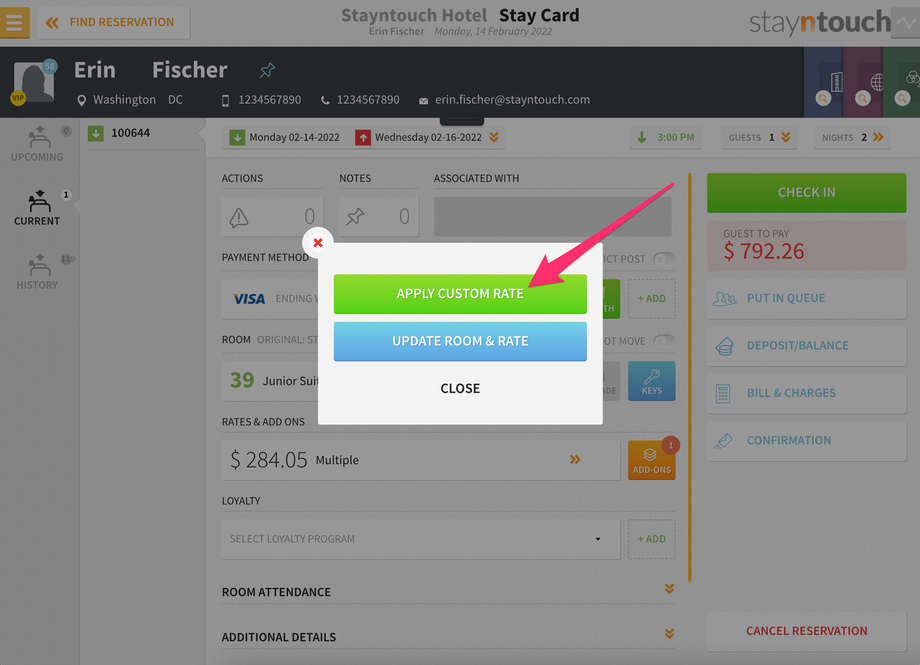
Task: Switch to the Upcoming reservations tab
Action: pyautogui.click(x=37, y=144)
